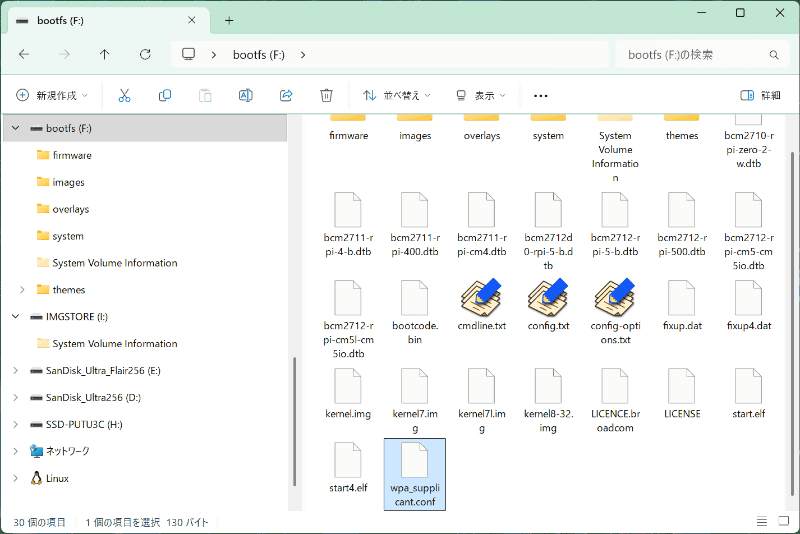Click the file pane vertical scrollbar
This screenshot has height=534, width=800.
pos(792,324)
